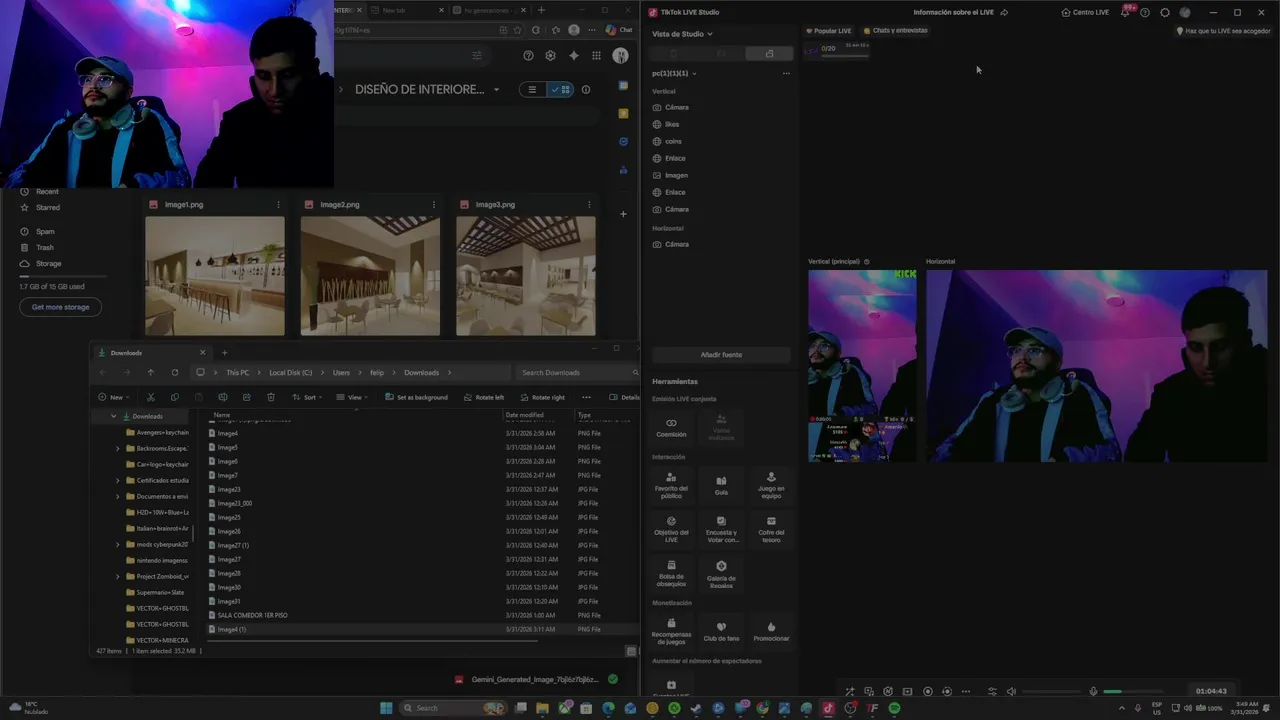Open the Promocionar tool

click(771, 630)
